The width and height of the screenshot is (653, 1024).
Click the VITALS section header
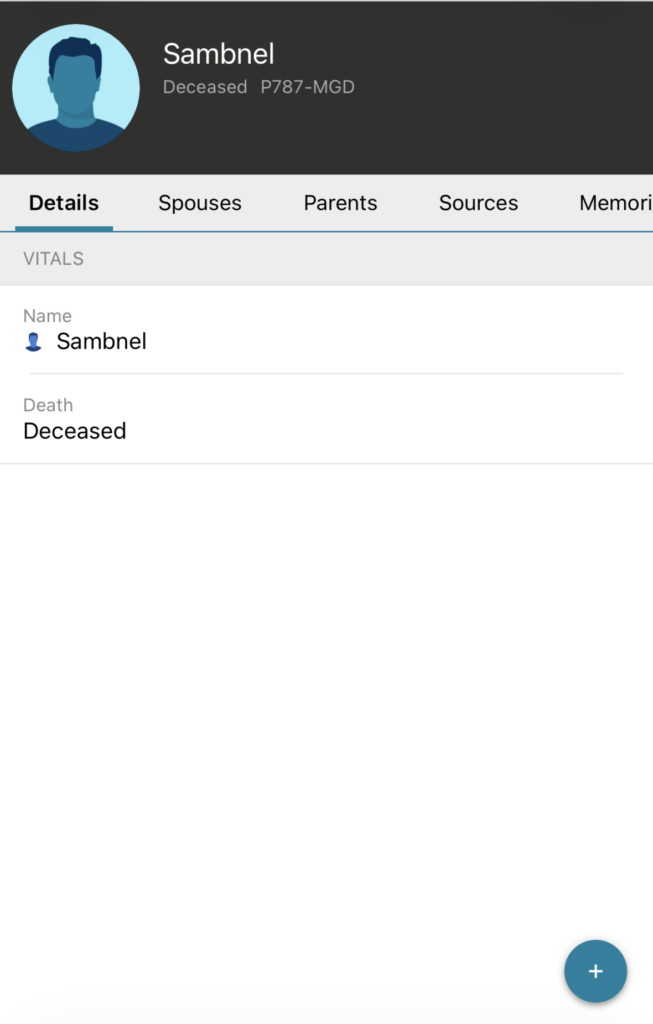[54, 259]
